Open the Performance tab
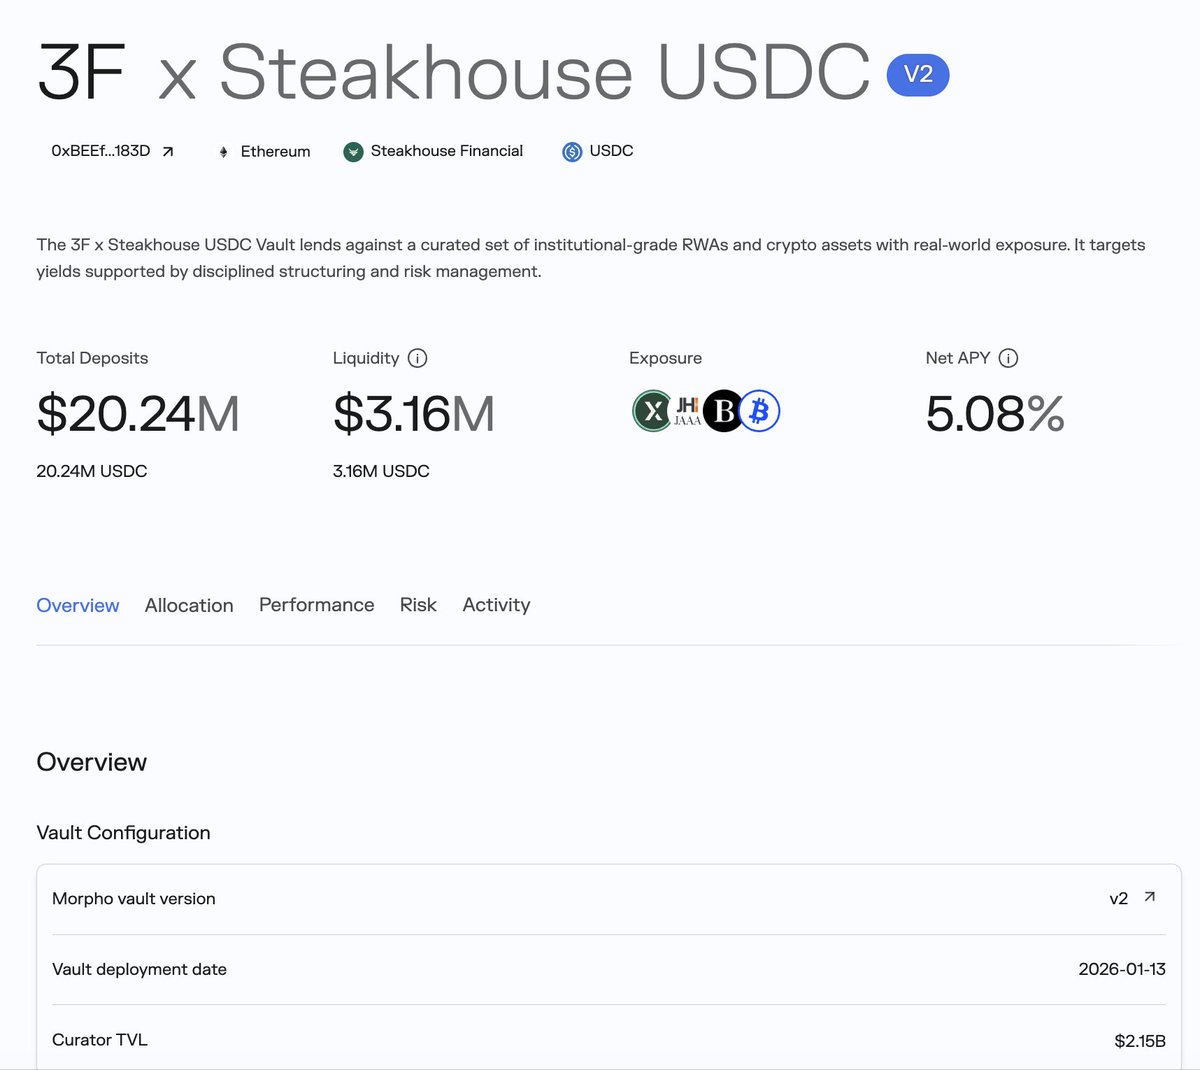This screenshot has height=1070, width=1200. coord(317,605)
